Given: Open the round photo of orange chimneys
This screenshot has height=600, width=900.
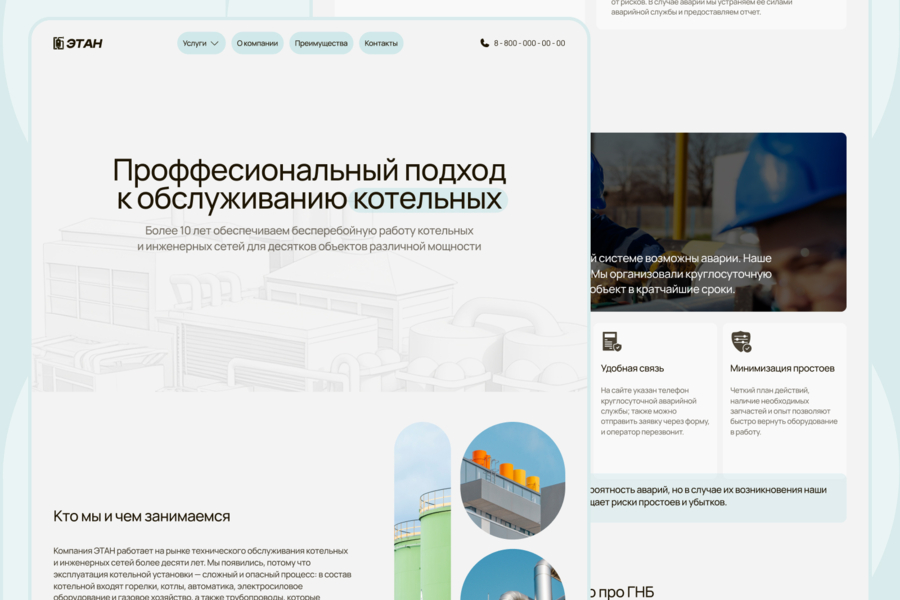Looking at the screenshot, I should point(513,481).
